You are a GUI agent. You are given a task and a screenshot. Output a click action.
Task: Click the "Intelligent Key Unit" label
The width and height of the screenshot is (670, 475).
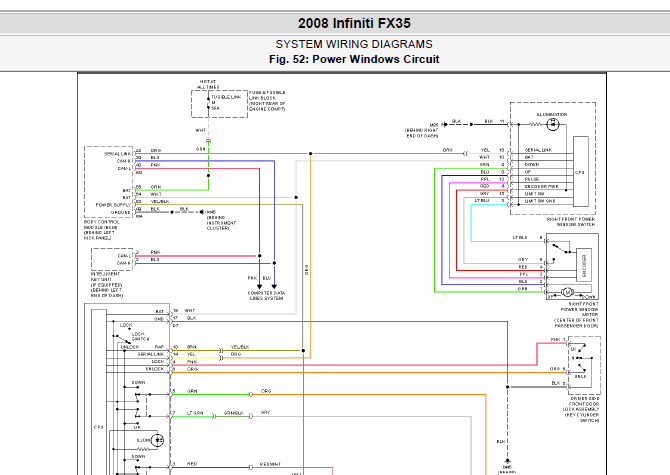pos(106,284)
